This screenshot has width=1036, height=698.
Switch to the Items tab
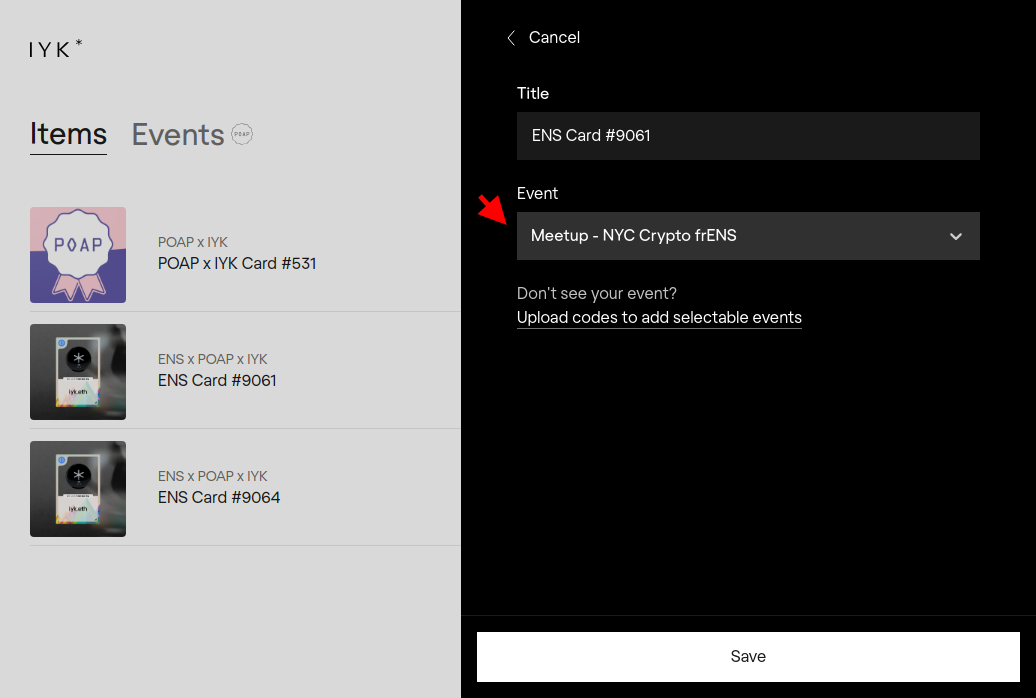pos(68,134)
